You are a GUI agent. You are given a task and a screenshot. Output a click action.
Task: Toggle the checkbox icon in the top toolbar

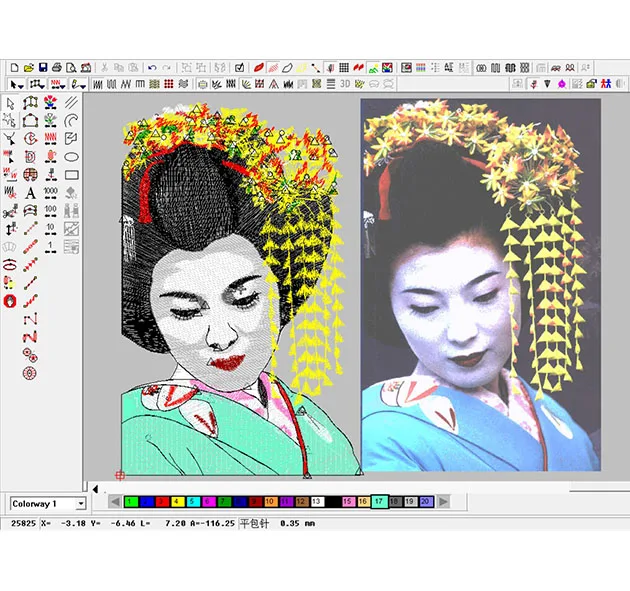point(240,67)
